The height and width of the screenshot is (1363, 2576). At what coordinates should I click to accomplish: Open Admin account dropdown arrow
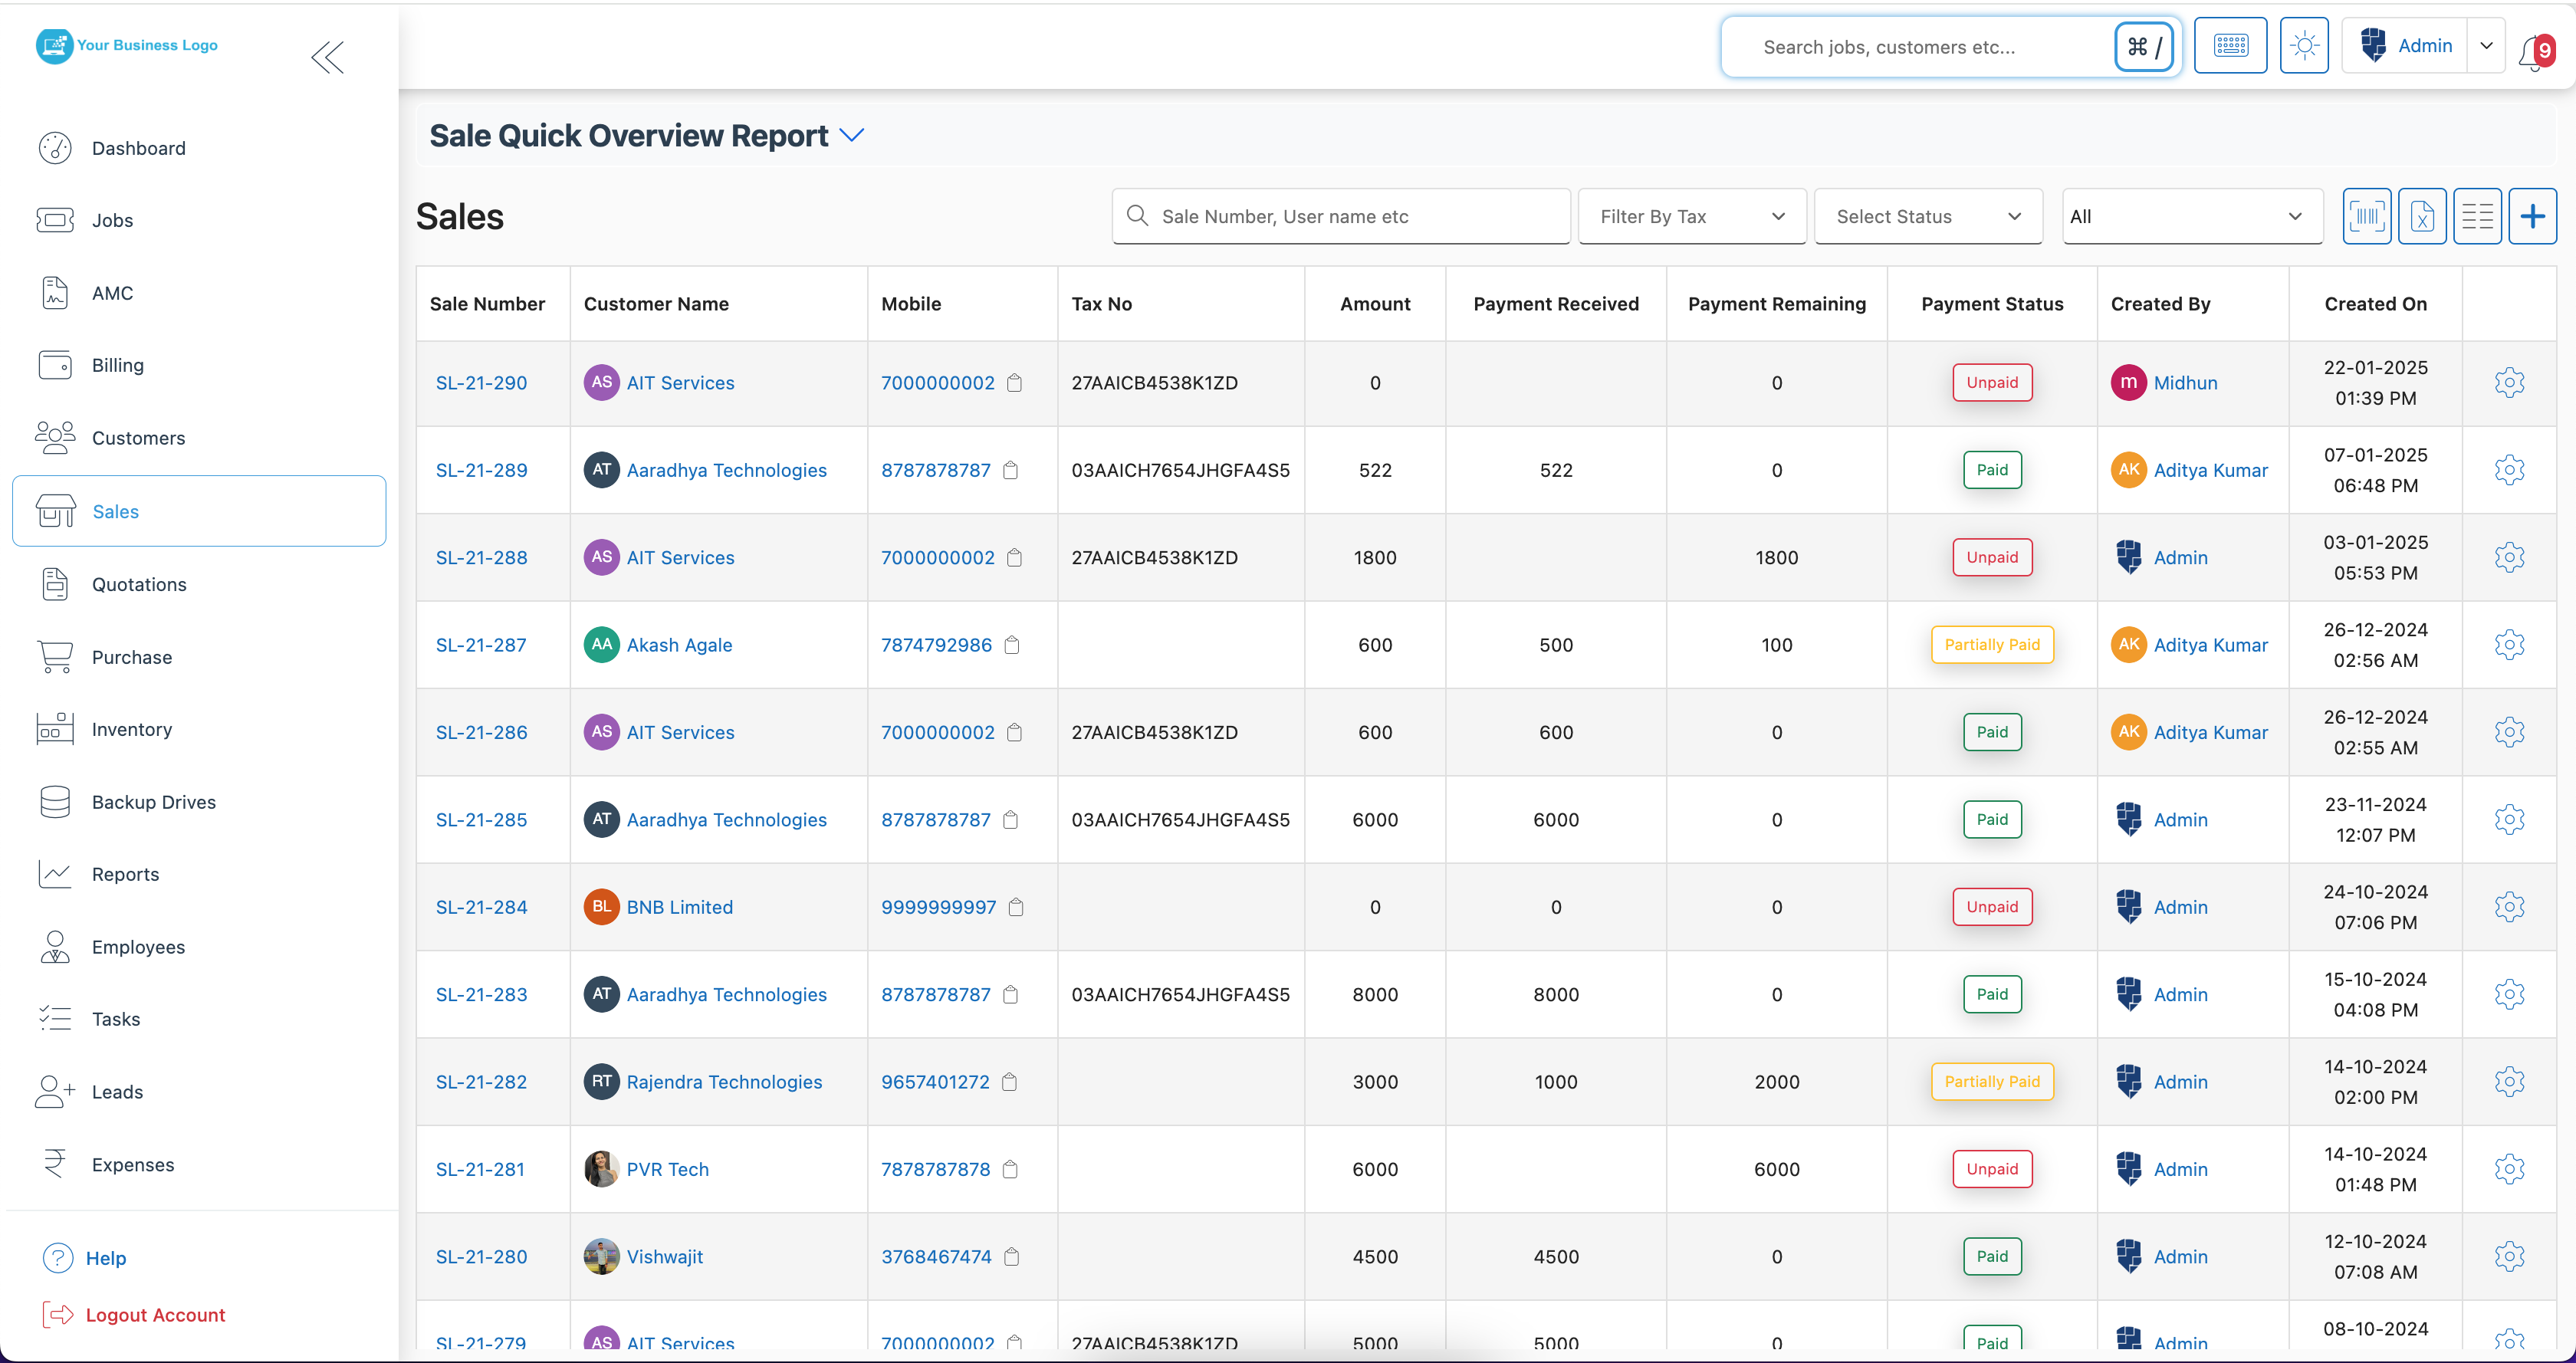coord(2485,46)
